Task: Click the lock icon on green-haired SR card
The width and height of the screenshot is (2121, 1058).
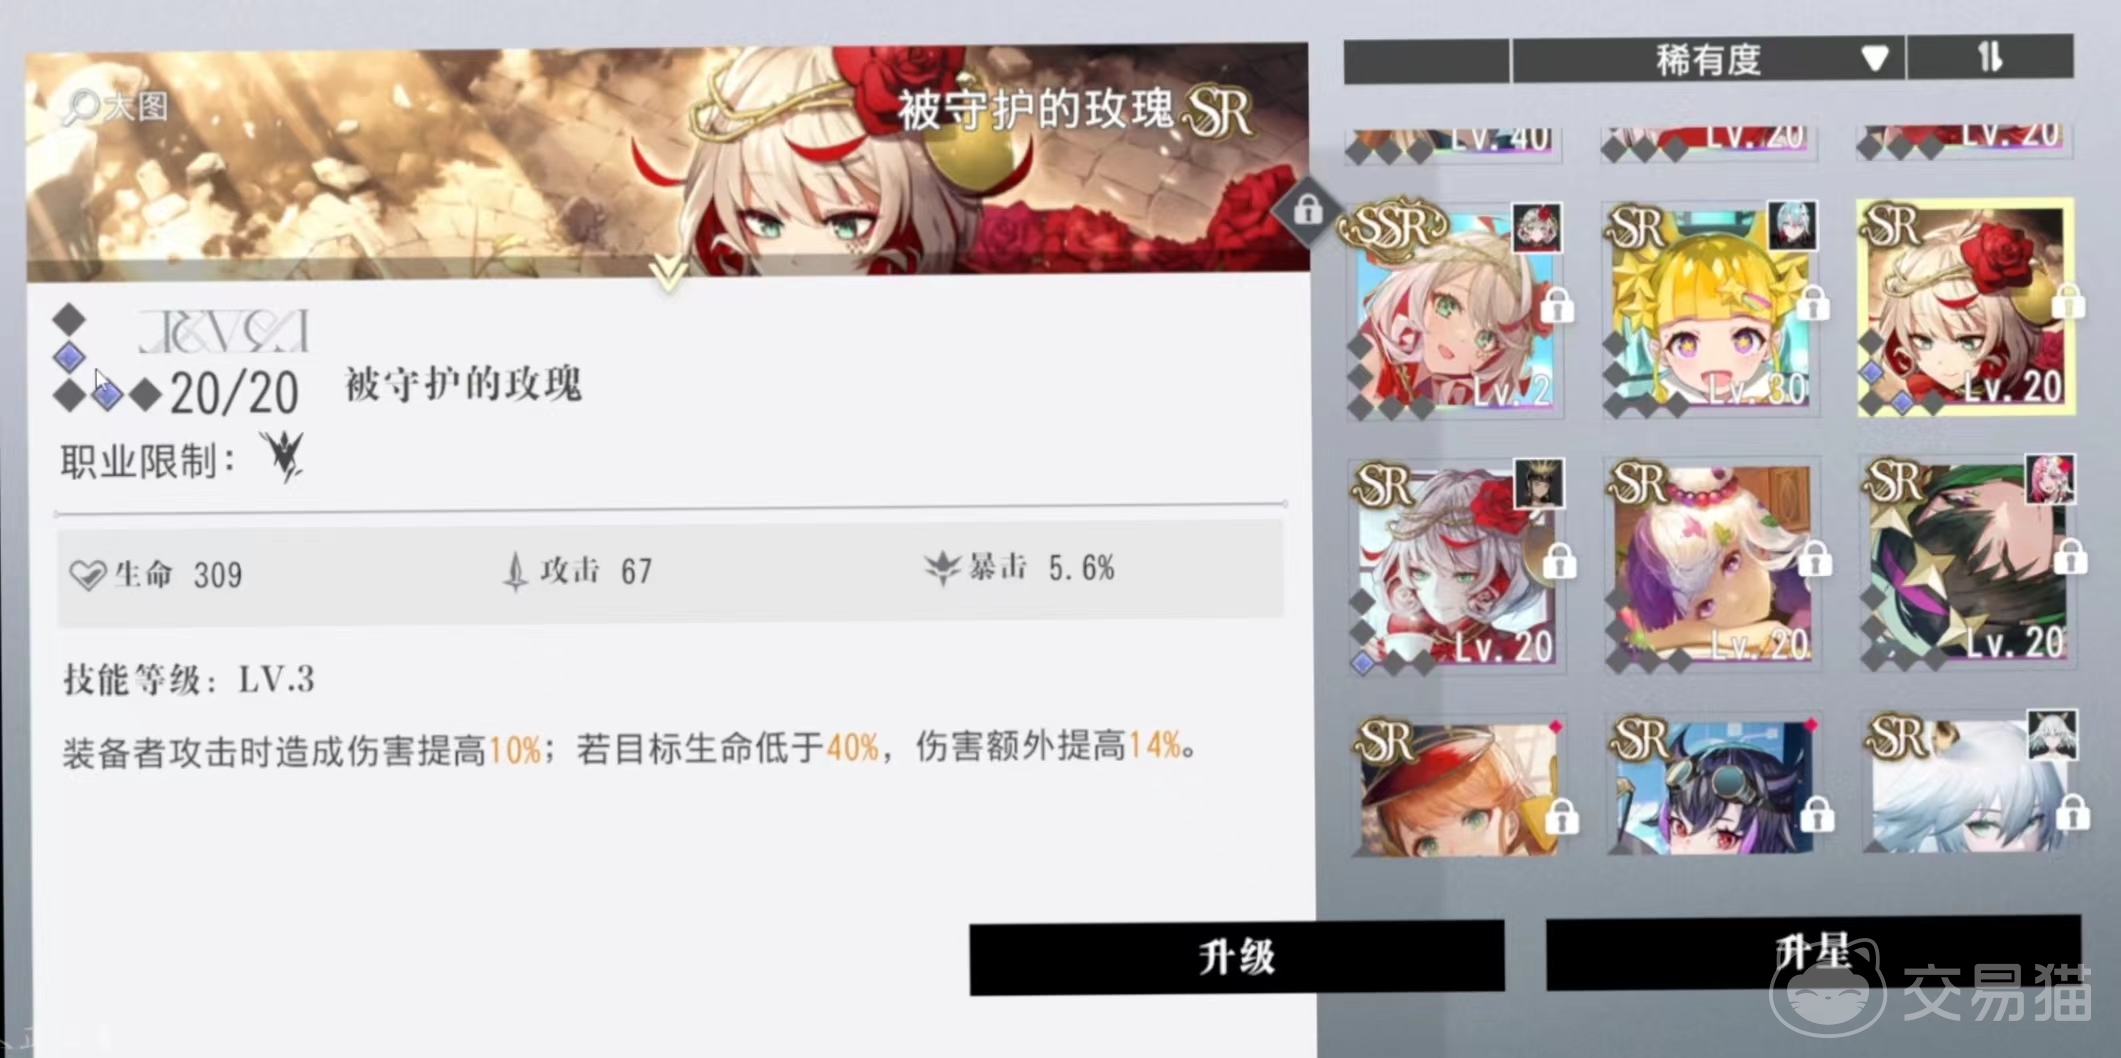Action: click(2070, 557)
